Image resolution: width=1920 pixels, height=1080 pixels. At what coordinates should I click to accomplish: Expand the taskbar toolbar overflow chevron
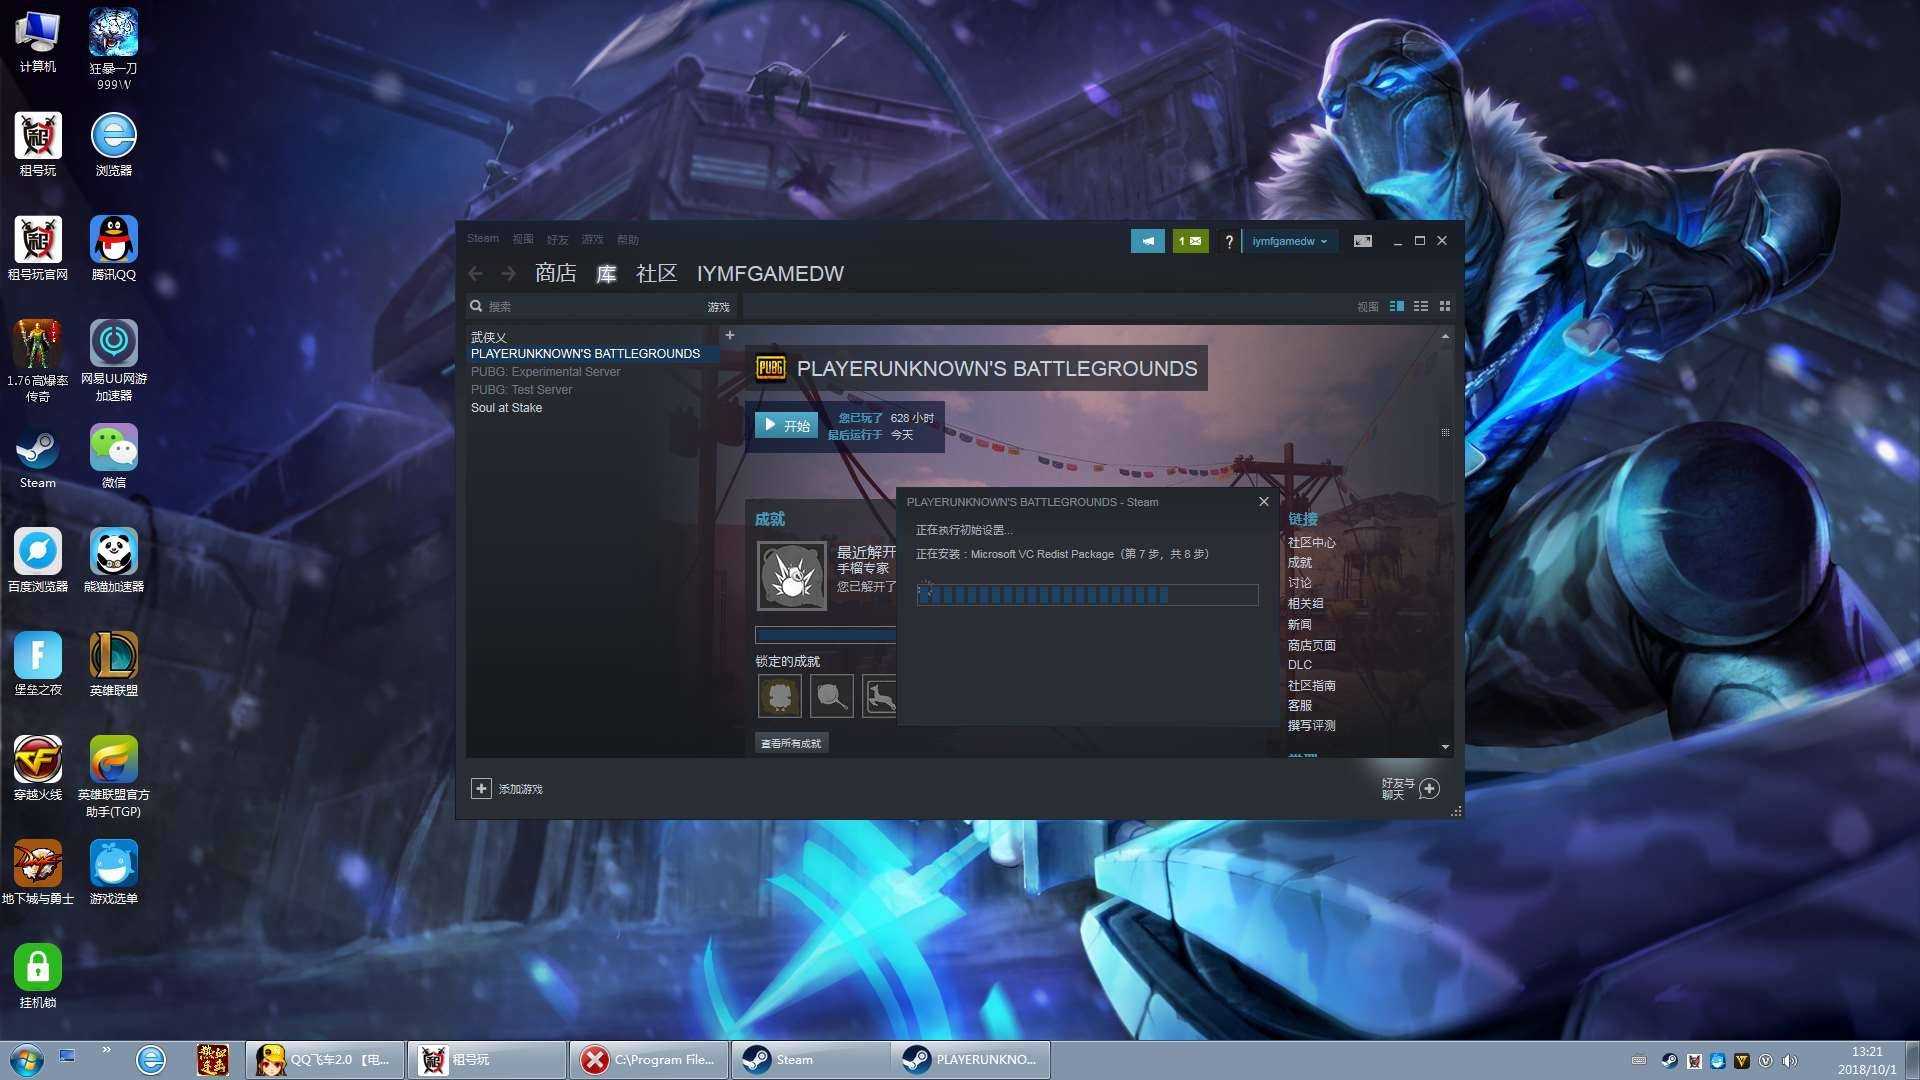tap(106, 1050)
